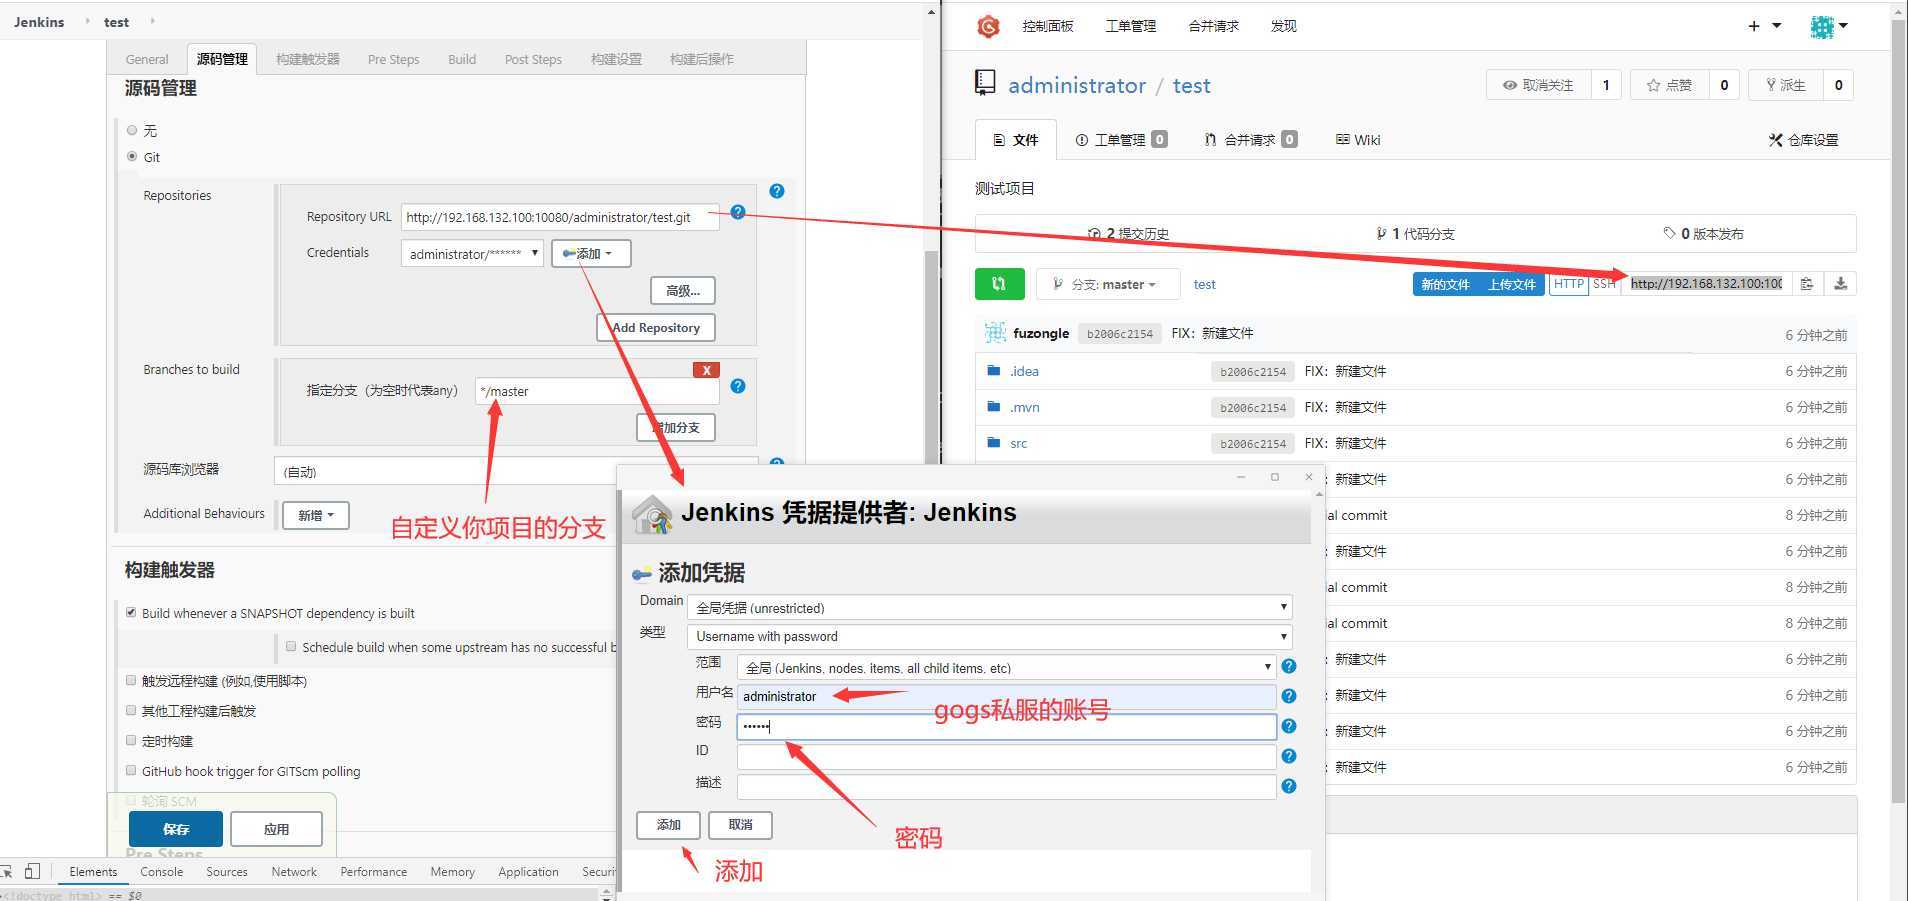Screen dimensions: 1908x901
Task: Open the Gogs plus create menu
Action: pyautogui.click(x=1764, y=26)
